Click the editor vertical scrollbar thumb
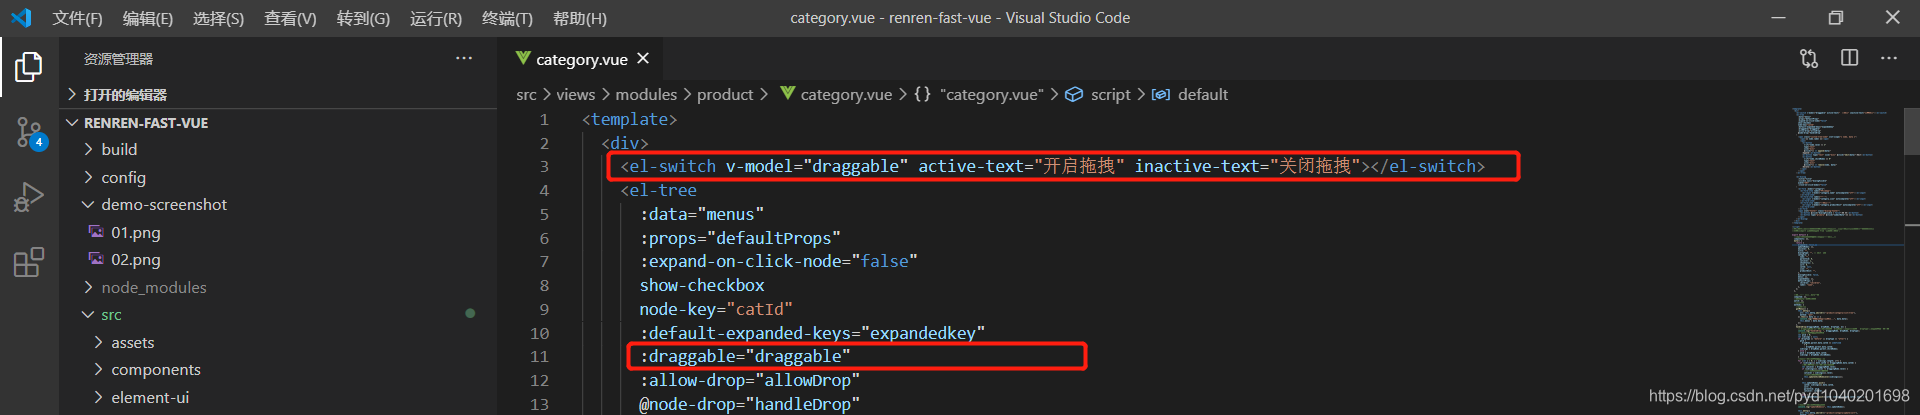1920x415 pixels. point(1911,130)
